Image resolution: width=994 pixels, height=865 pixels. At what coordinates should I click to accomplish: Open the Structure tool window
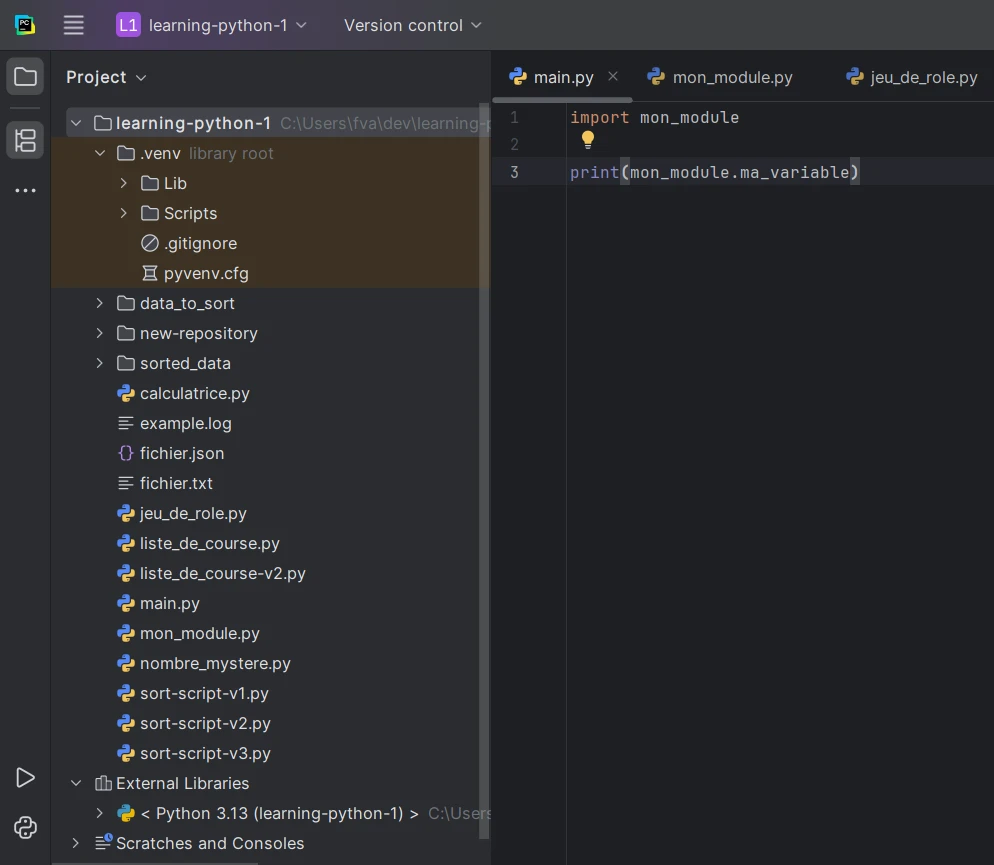[x=25, y=140]
